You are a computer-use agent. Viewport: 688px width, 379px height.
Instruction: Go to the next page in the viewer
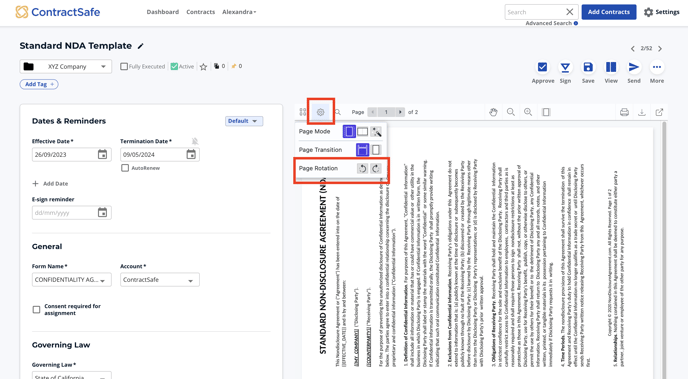click(400, 112)
